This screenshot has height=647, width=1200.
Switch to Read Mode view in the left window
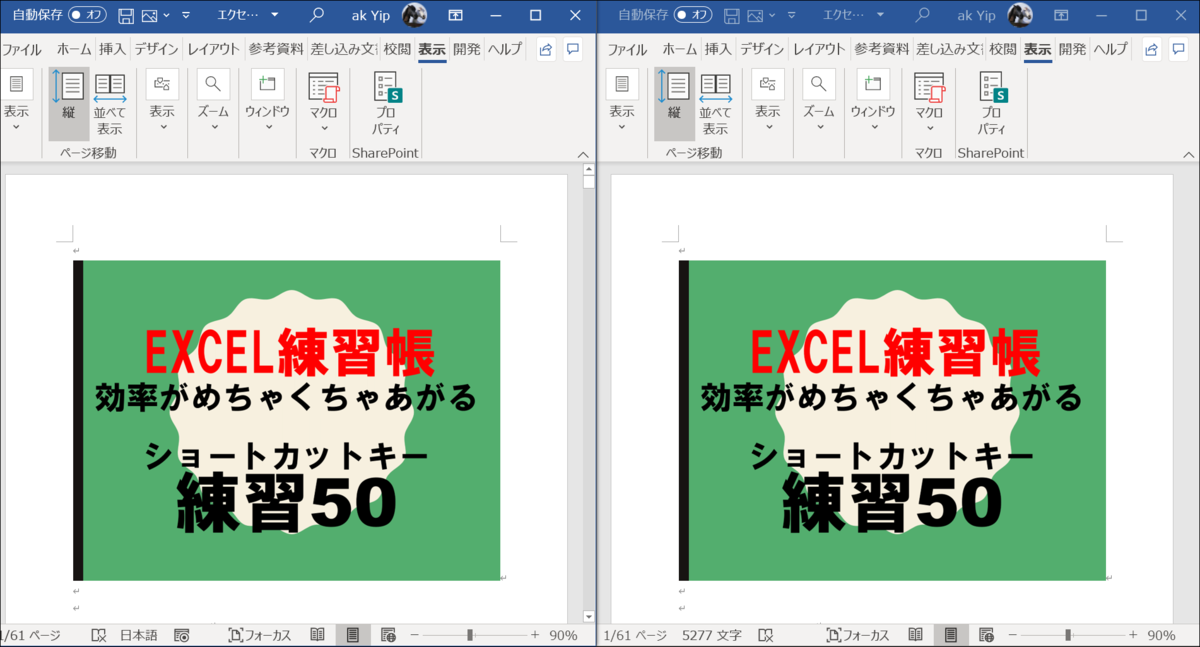pyautogui.click(x=317, y=635)
